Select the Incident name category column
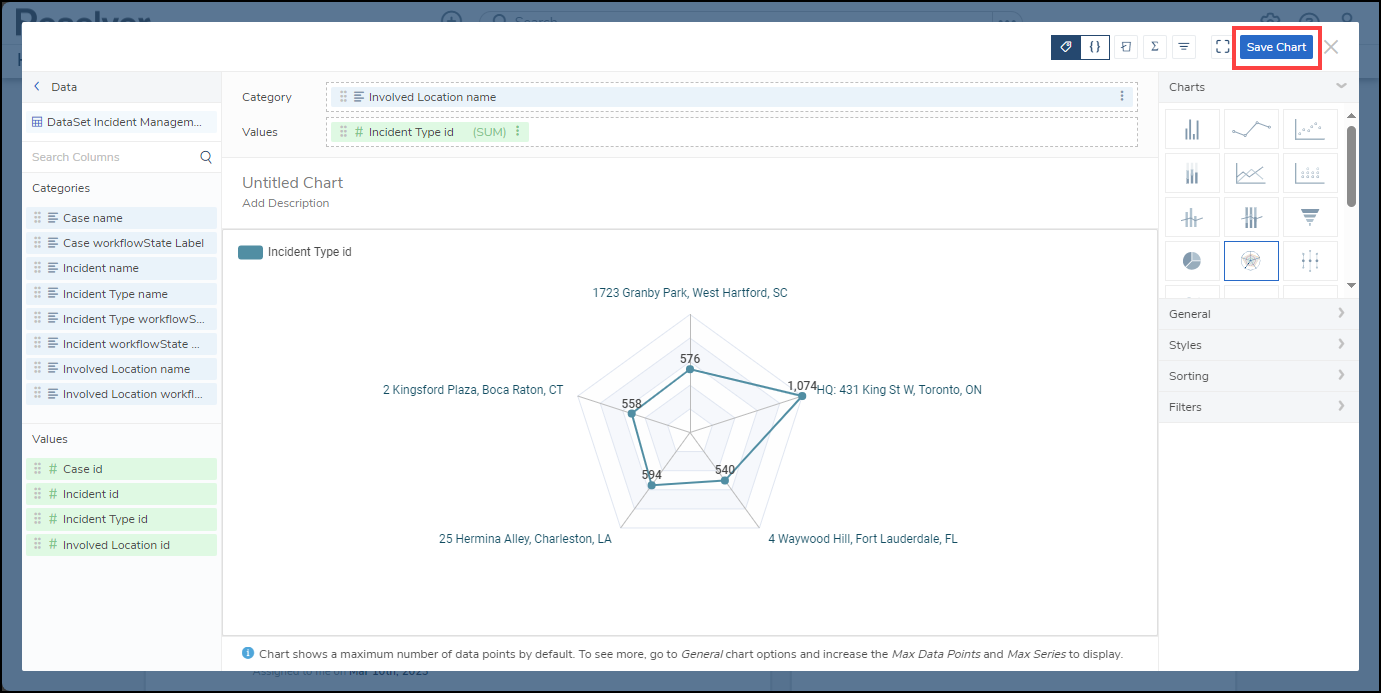 (121, 268)
